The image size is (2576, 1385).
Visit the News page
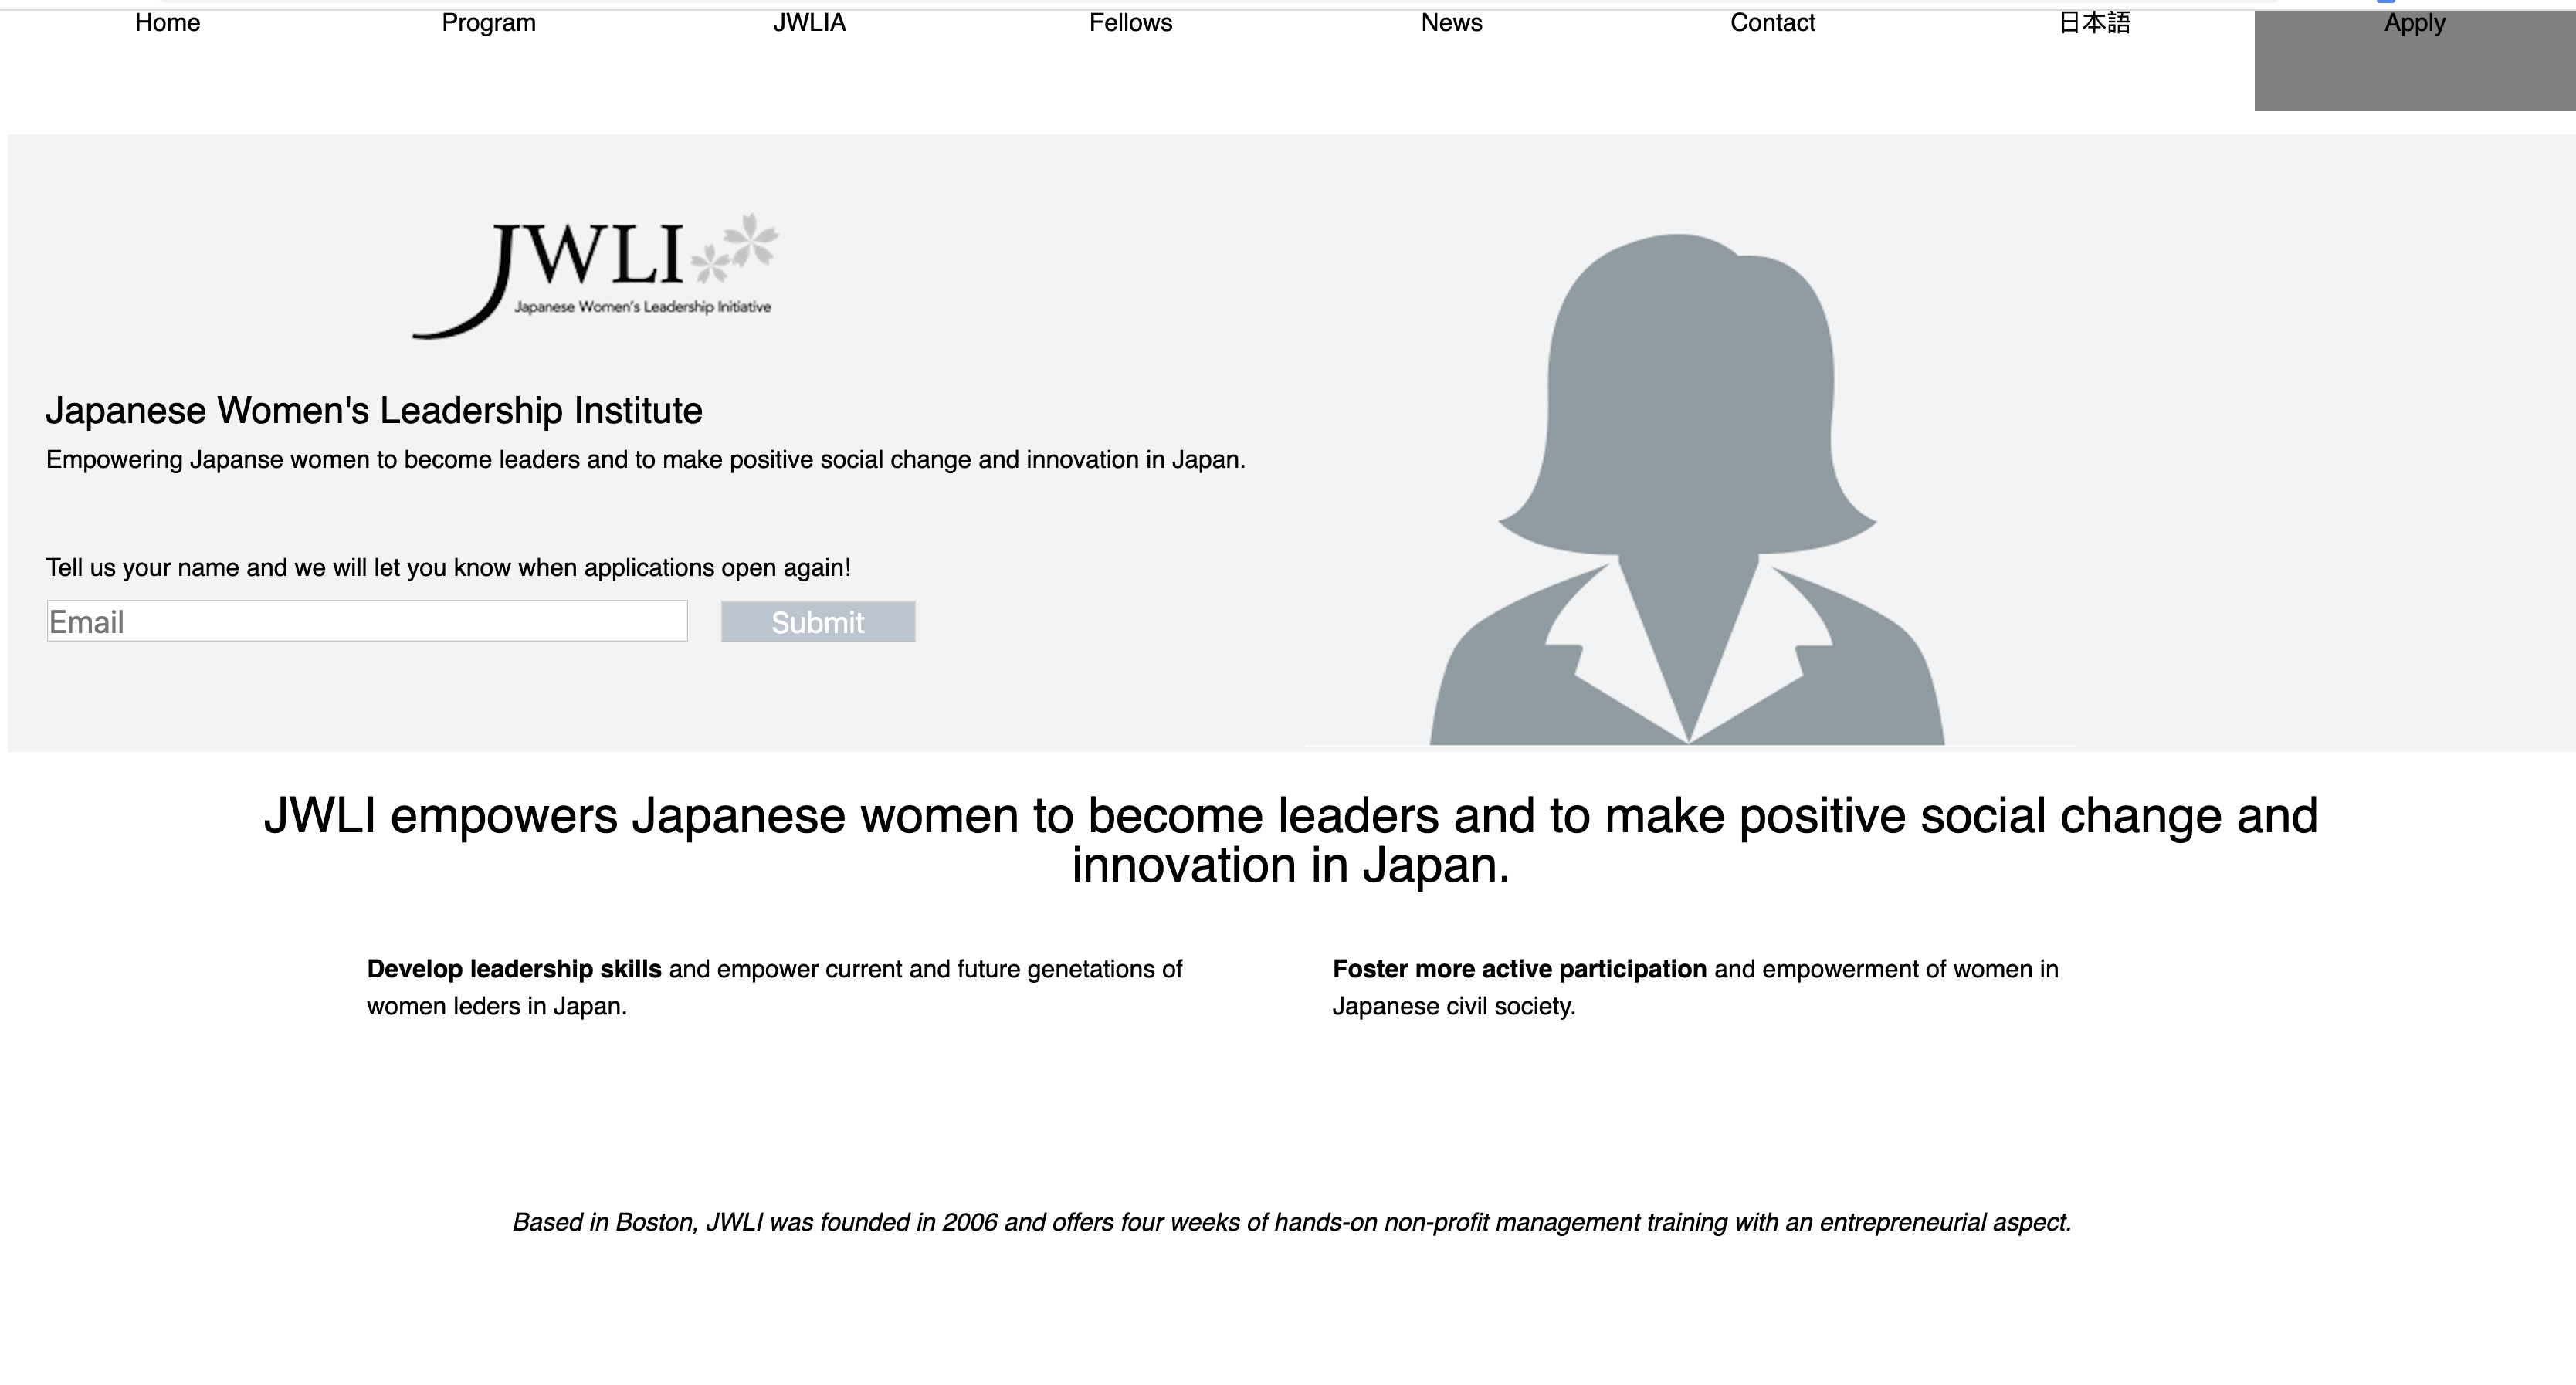coord(1451,23)
